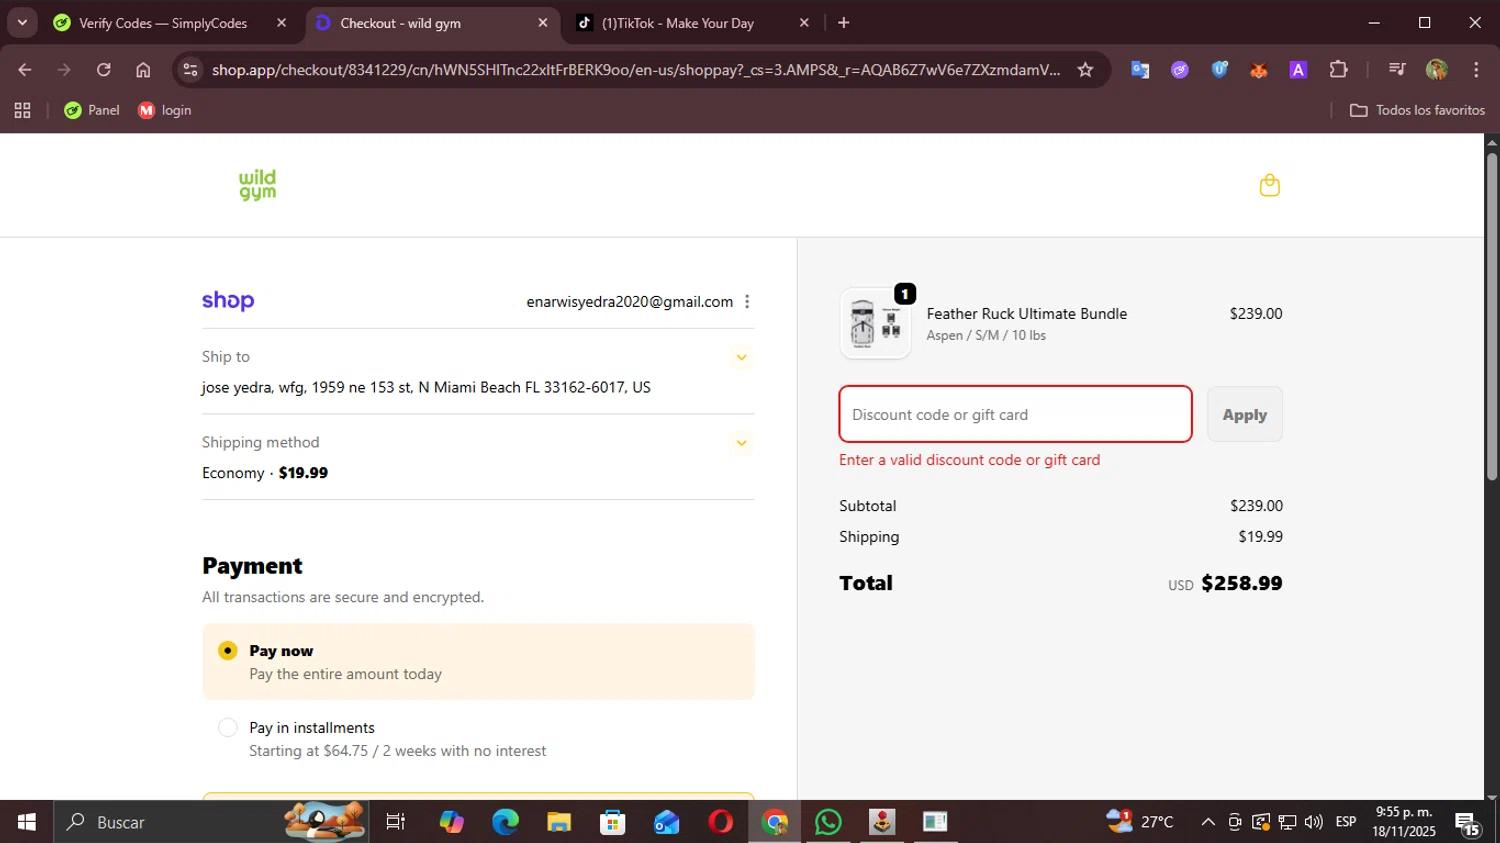Expand the Shipping method section
1500x843 pixels.
point(741,443)
